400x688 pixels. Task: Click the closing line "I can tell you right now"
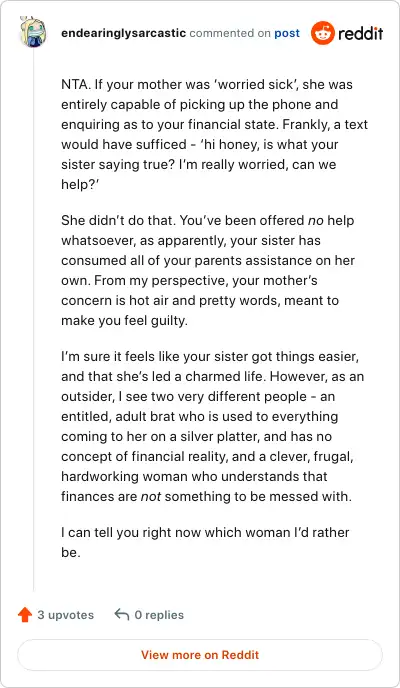tap(205, 542)
